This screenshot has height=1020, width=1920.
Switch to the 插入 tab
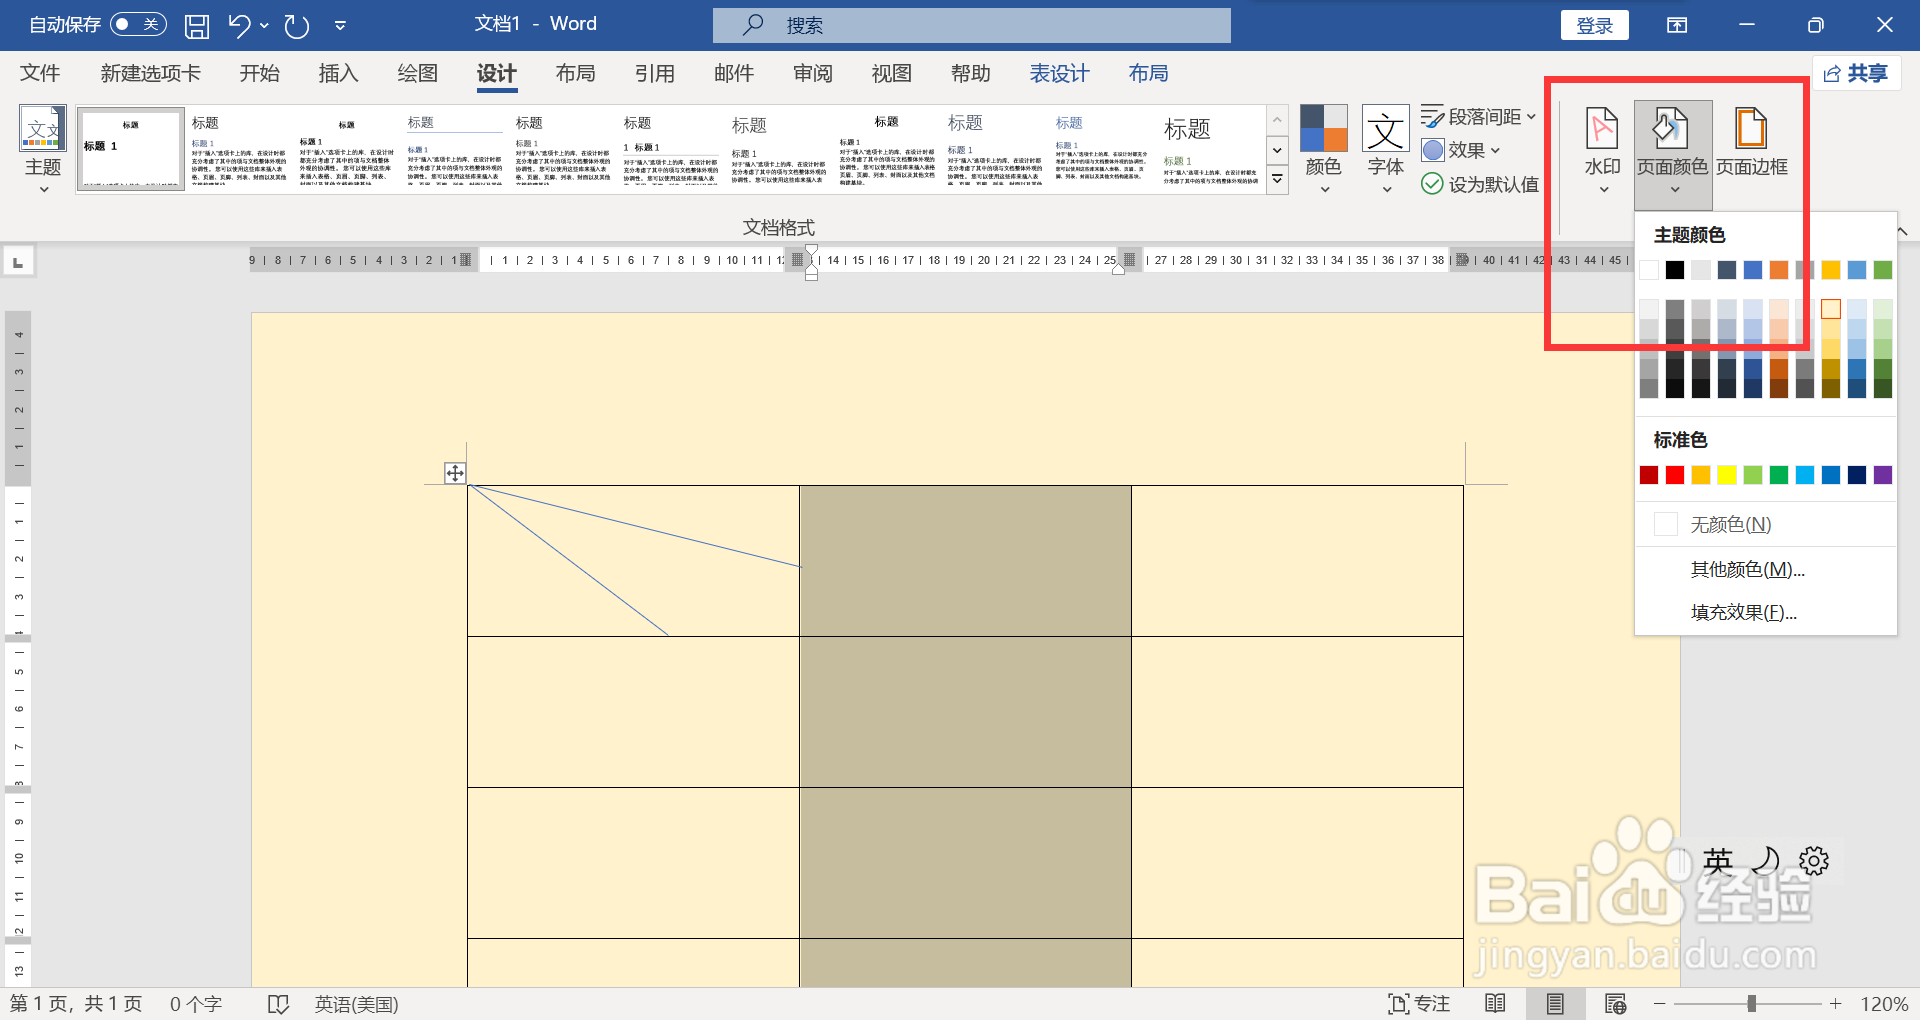point(338,73)
